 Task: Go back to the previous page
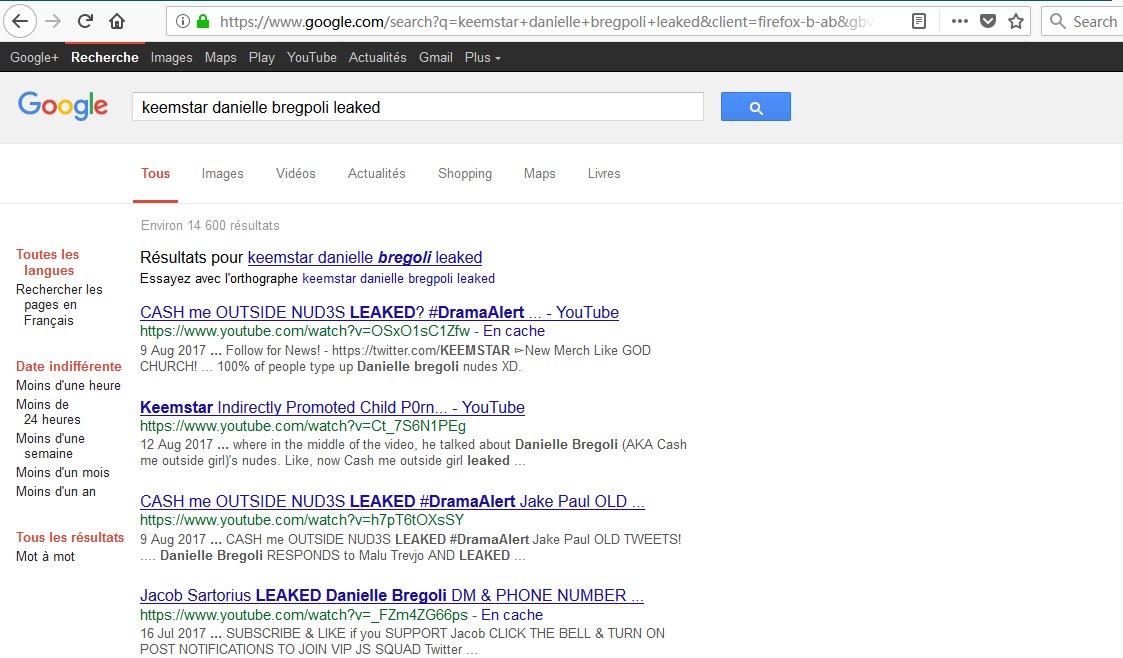coord(20,21)
